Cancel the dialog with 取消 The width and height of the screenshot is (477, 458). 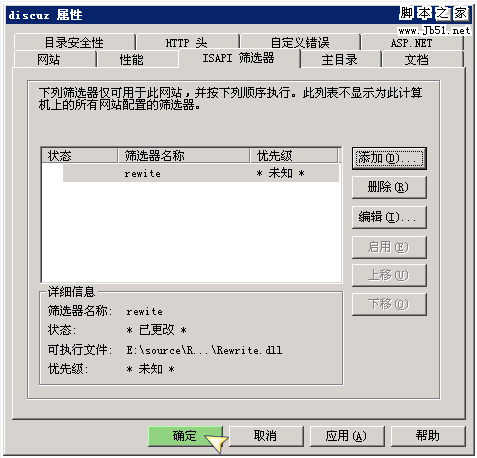coord(266,436)
